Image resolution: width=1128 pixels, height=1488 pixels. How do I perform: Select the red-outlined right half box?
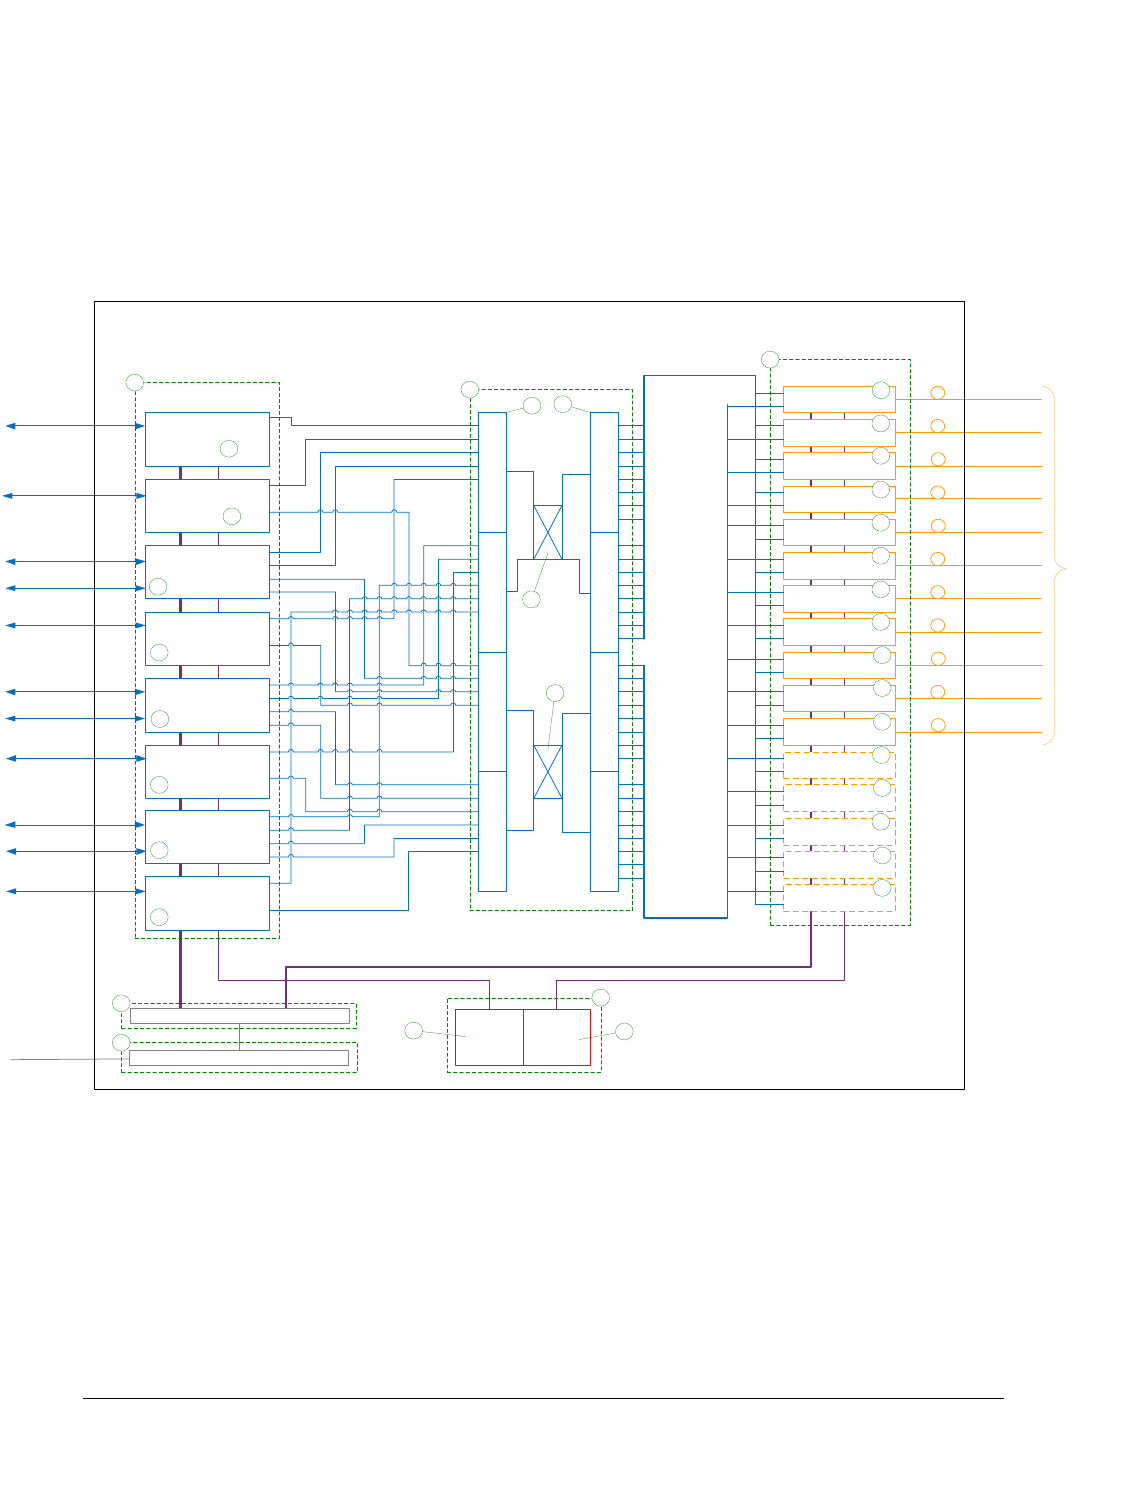(557, 1037)
